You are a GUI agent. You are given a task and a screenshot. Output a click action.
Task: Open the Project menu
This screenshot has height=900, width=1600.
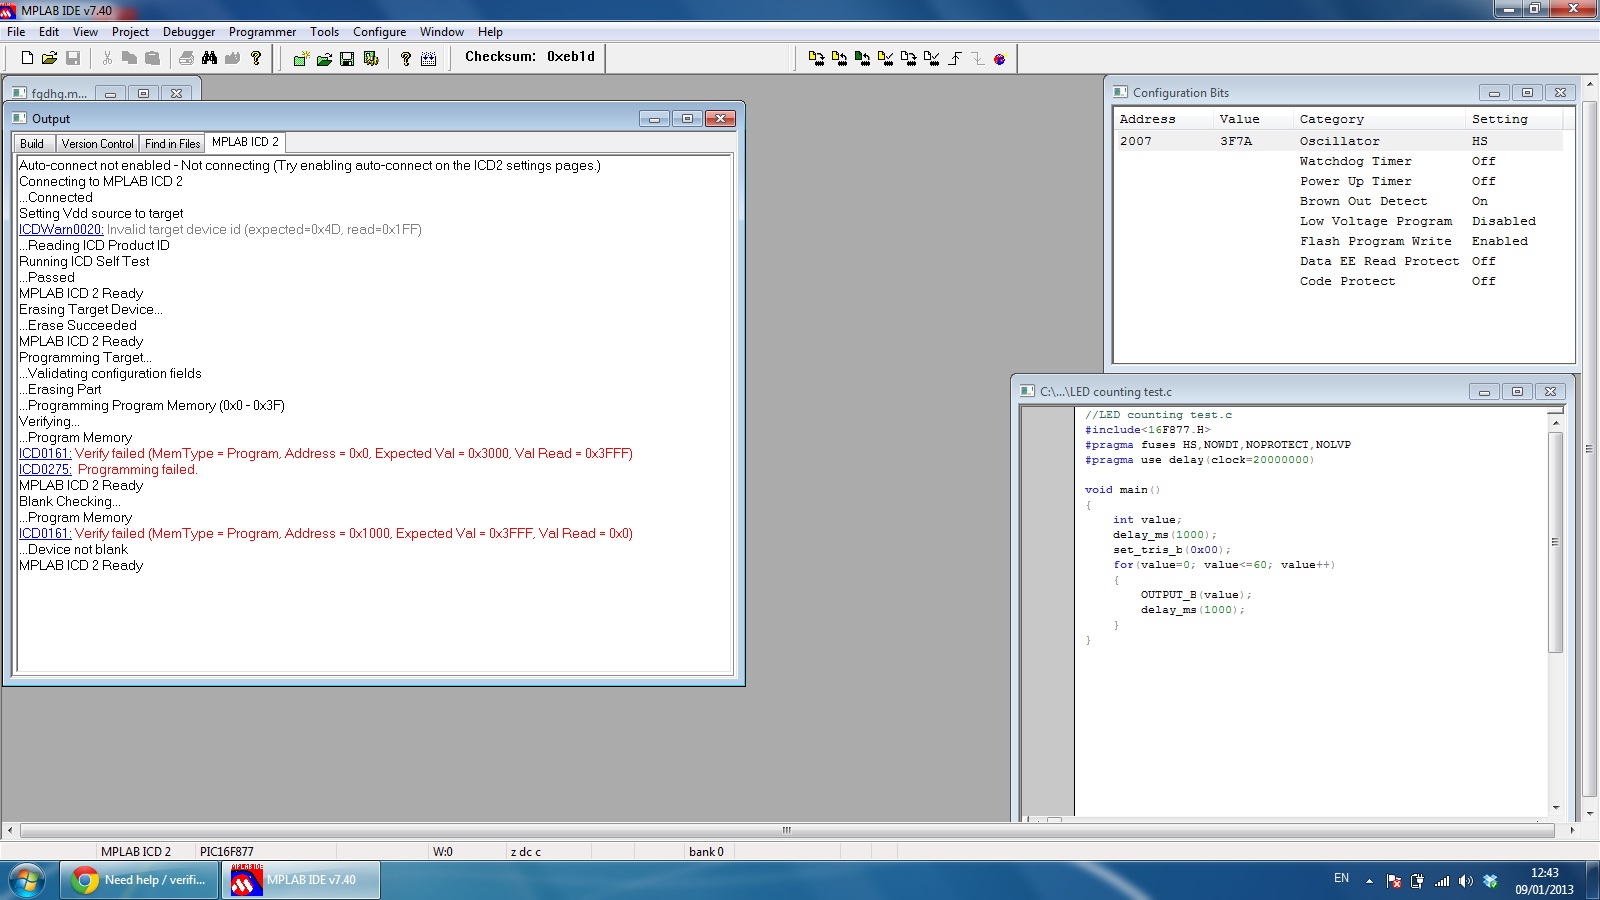130,32
